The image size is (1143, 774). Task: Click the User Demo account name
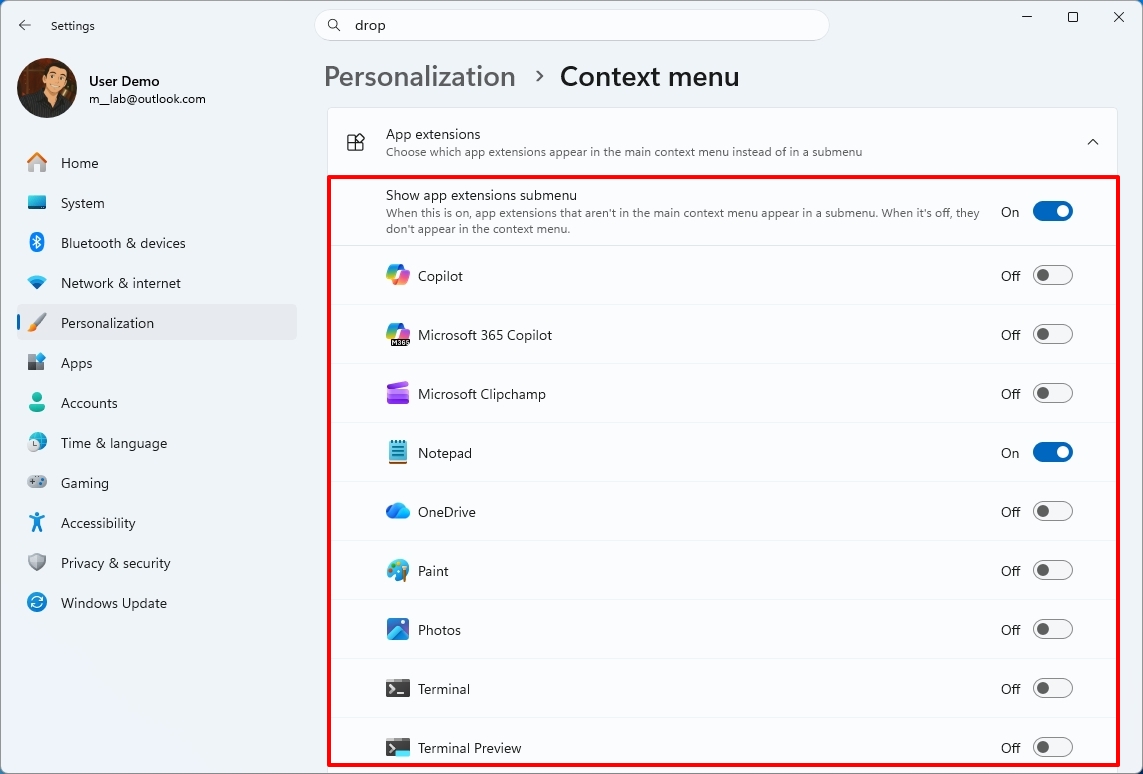124,81
